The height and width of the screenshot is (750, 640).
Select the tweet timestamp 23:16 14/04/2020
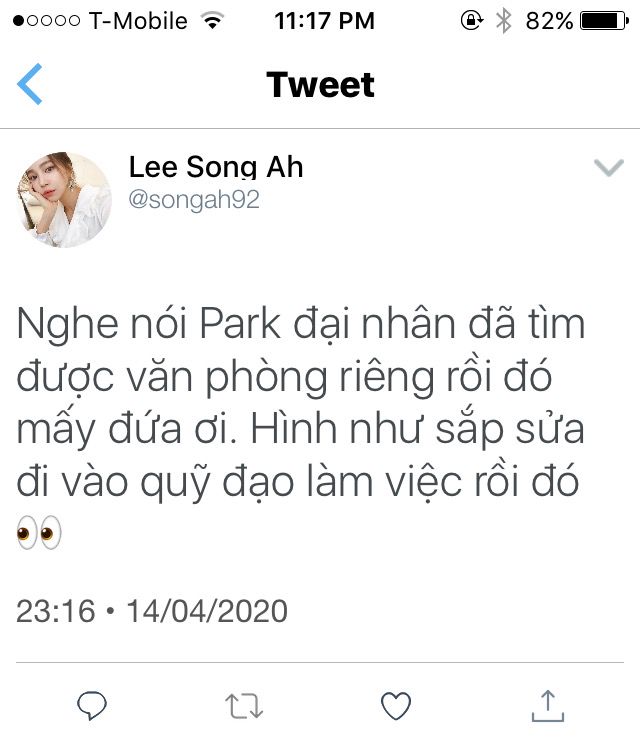152,611
